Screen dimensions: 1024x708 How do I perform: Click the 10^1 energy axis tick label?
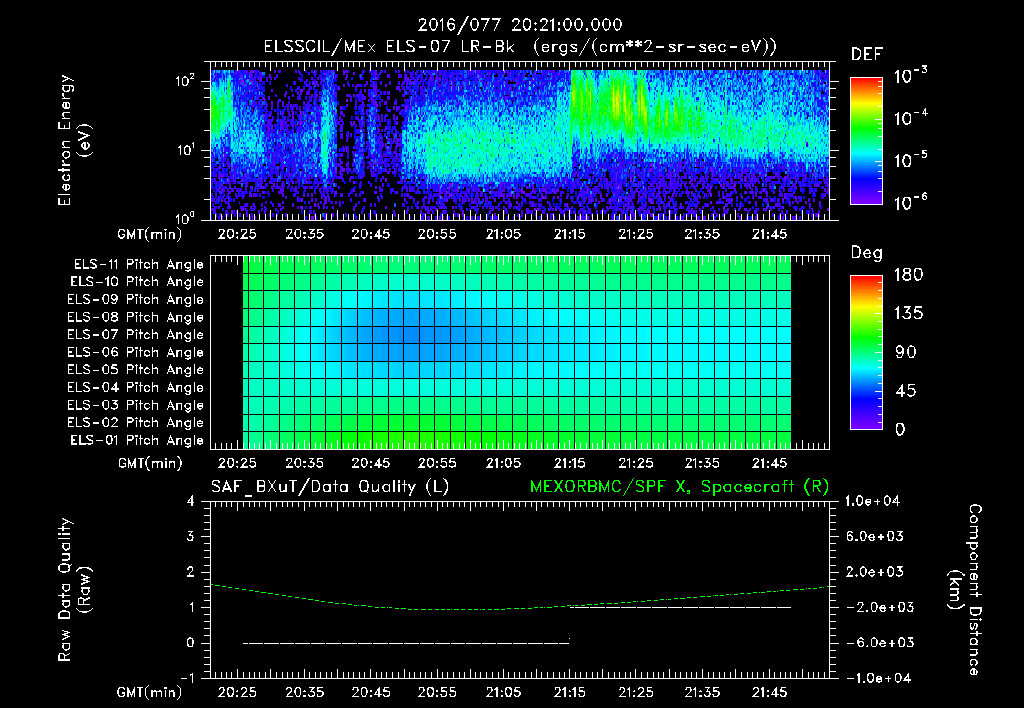tap(186, 150)
